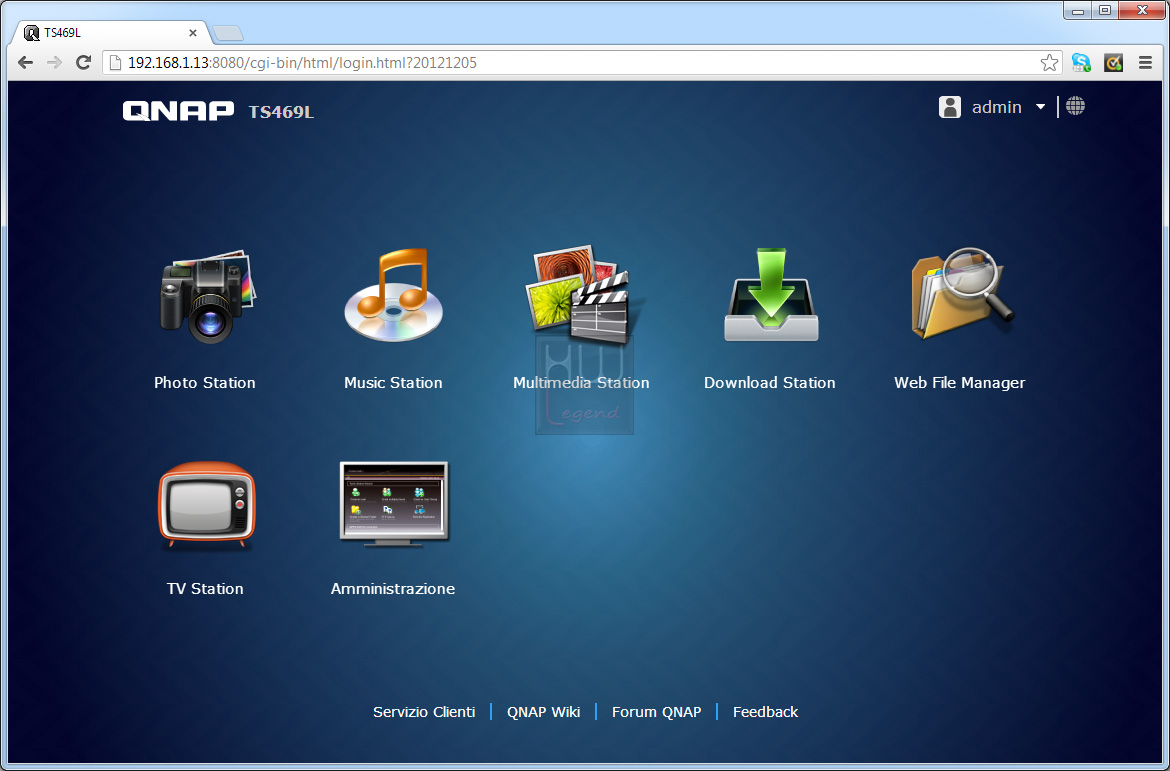Minimize the browser window

[x=1077, y=10]
